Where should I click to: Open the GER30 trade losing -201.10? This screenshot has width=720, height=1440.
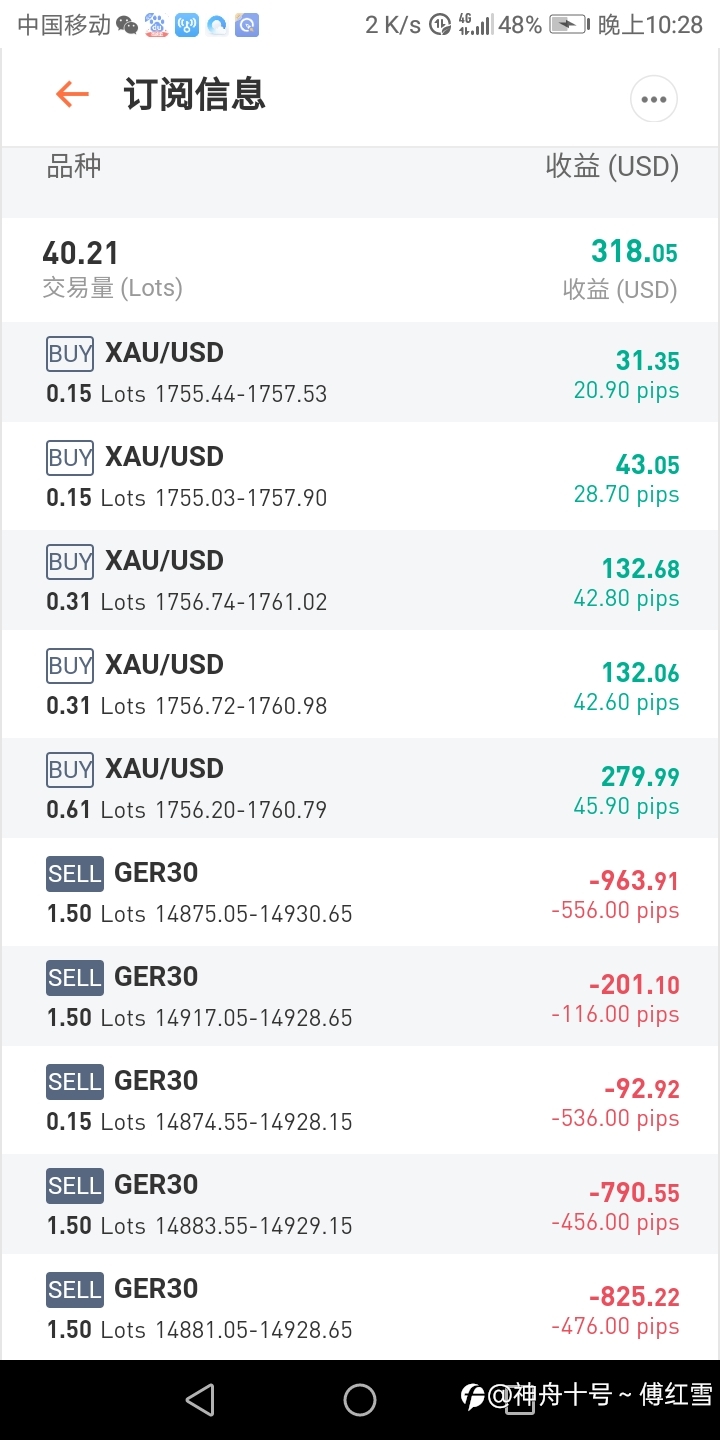pos(360,996)
